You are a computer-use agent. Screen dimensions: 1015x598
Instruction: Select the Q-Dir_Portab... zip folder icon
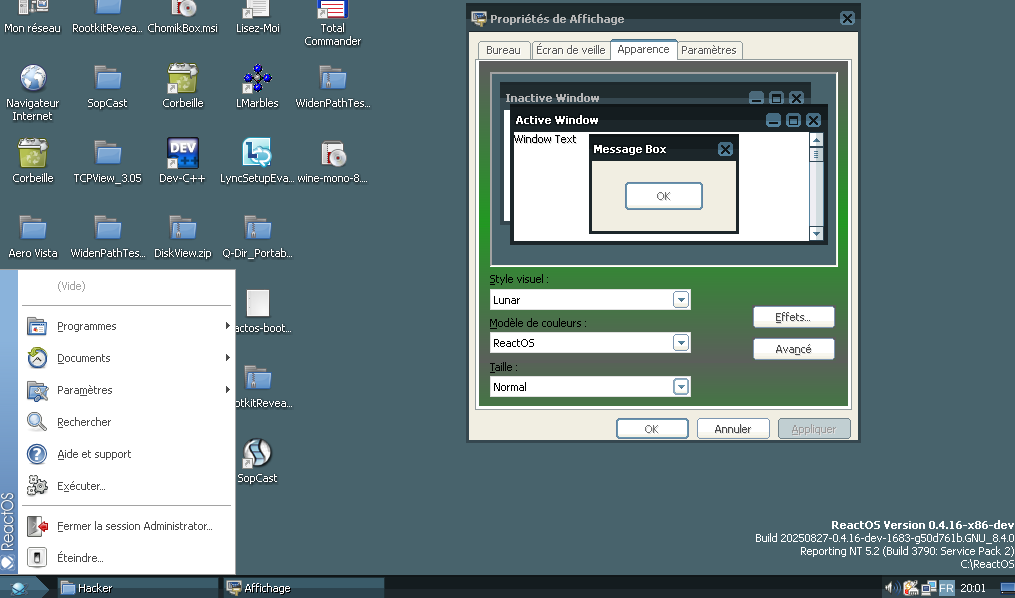pos(258,228)
